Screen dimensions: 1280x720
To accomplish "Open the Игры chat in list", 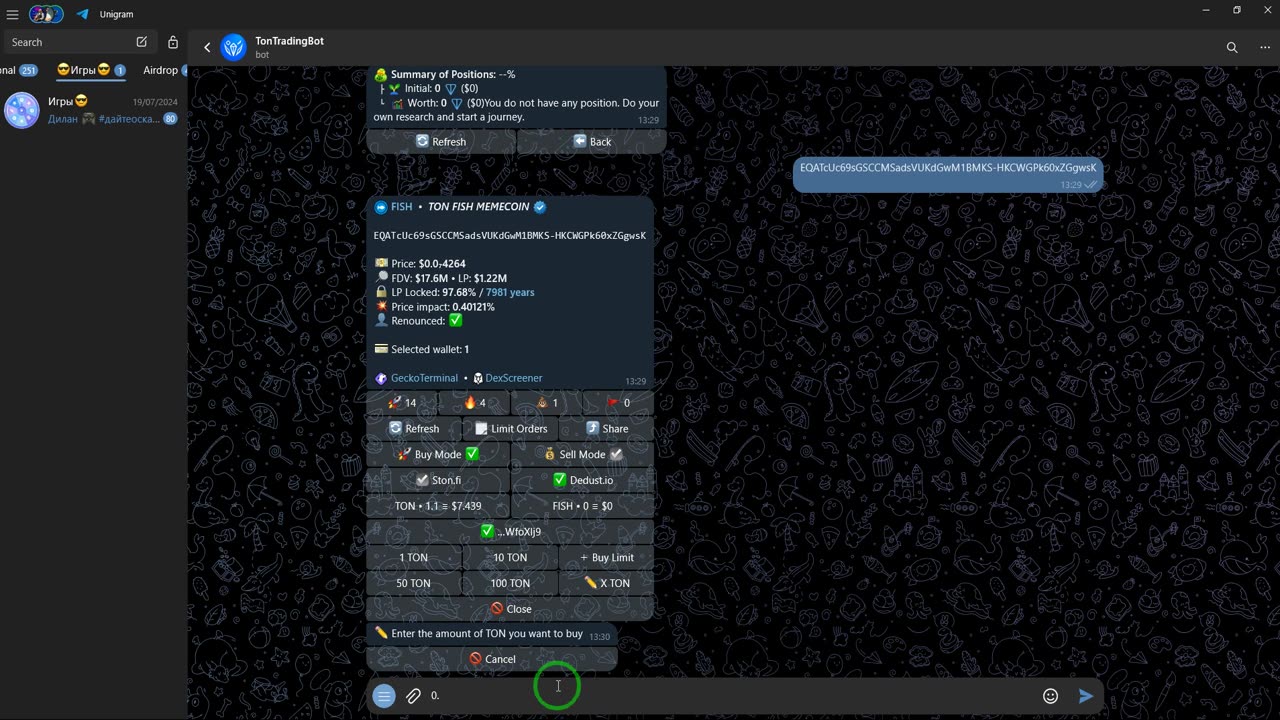I will 93,110.
